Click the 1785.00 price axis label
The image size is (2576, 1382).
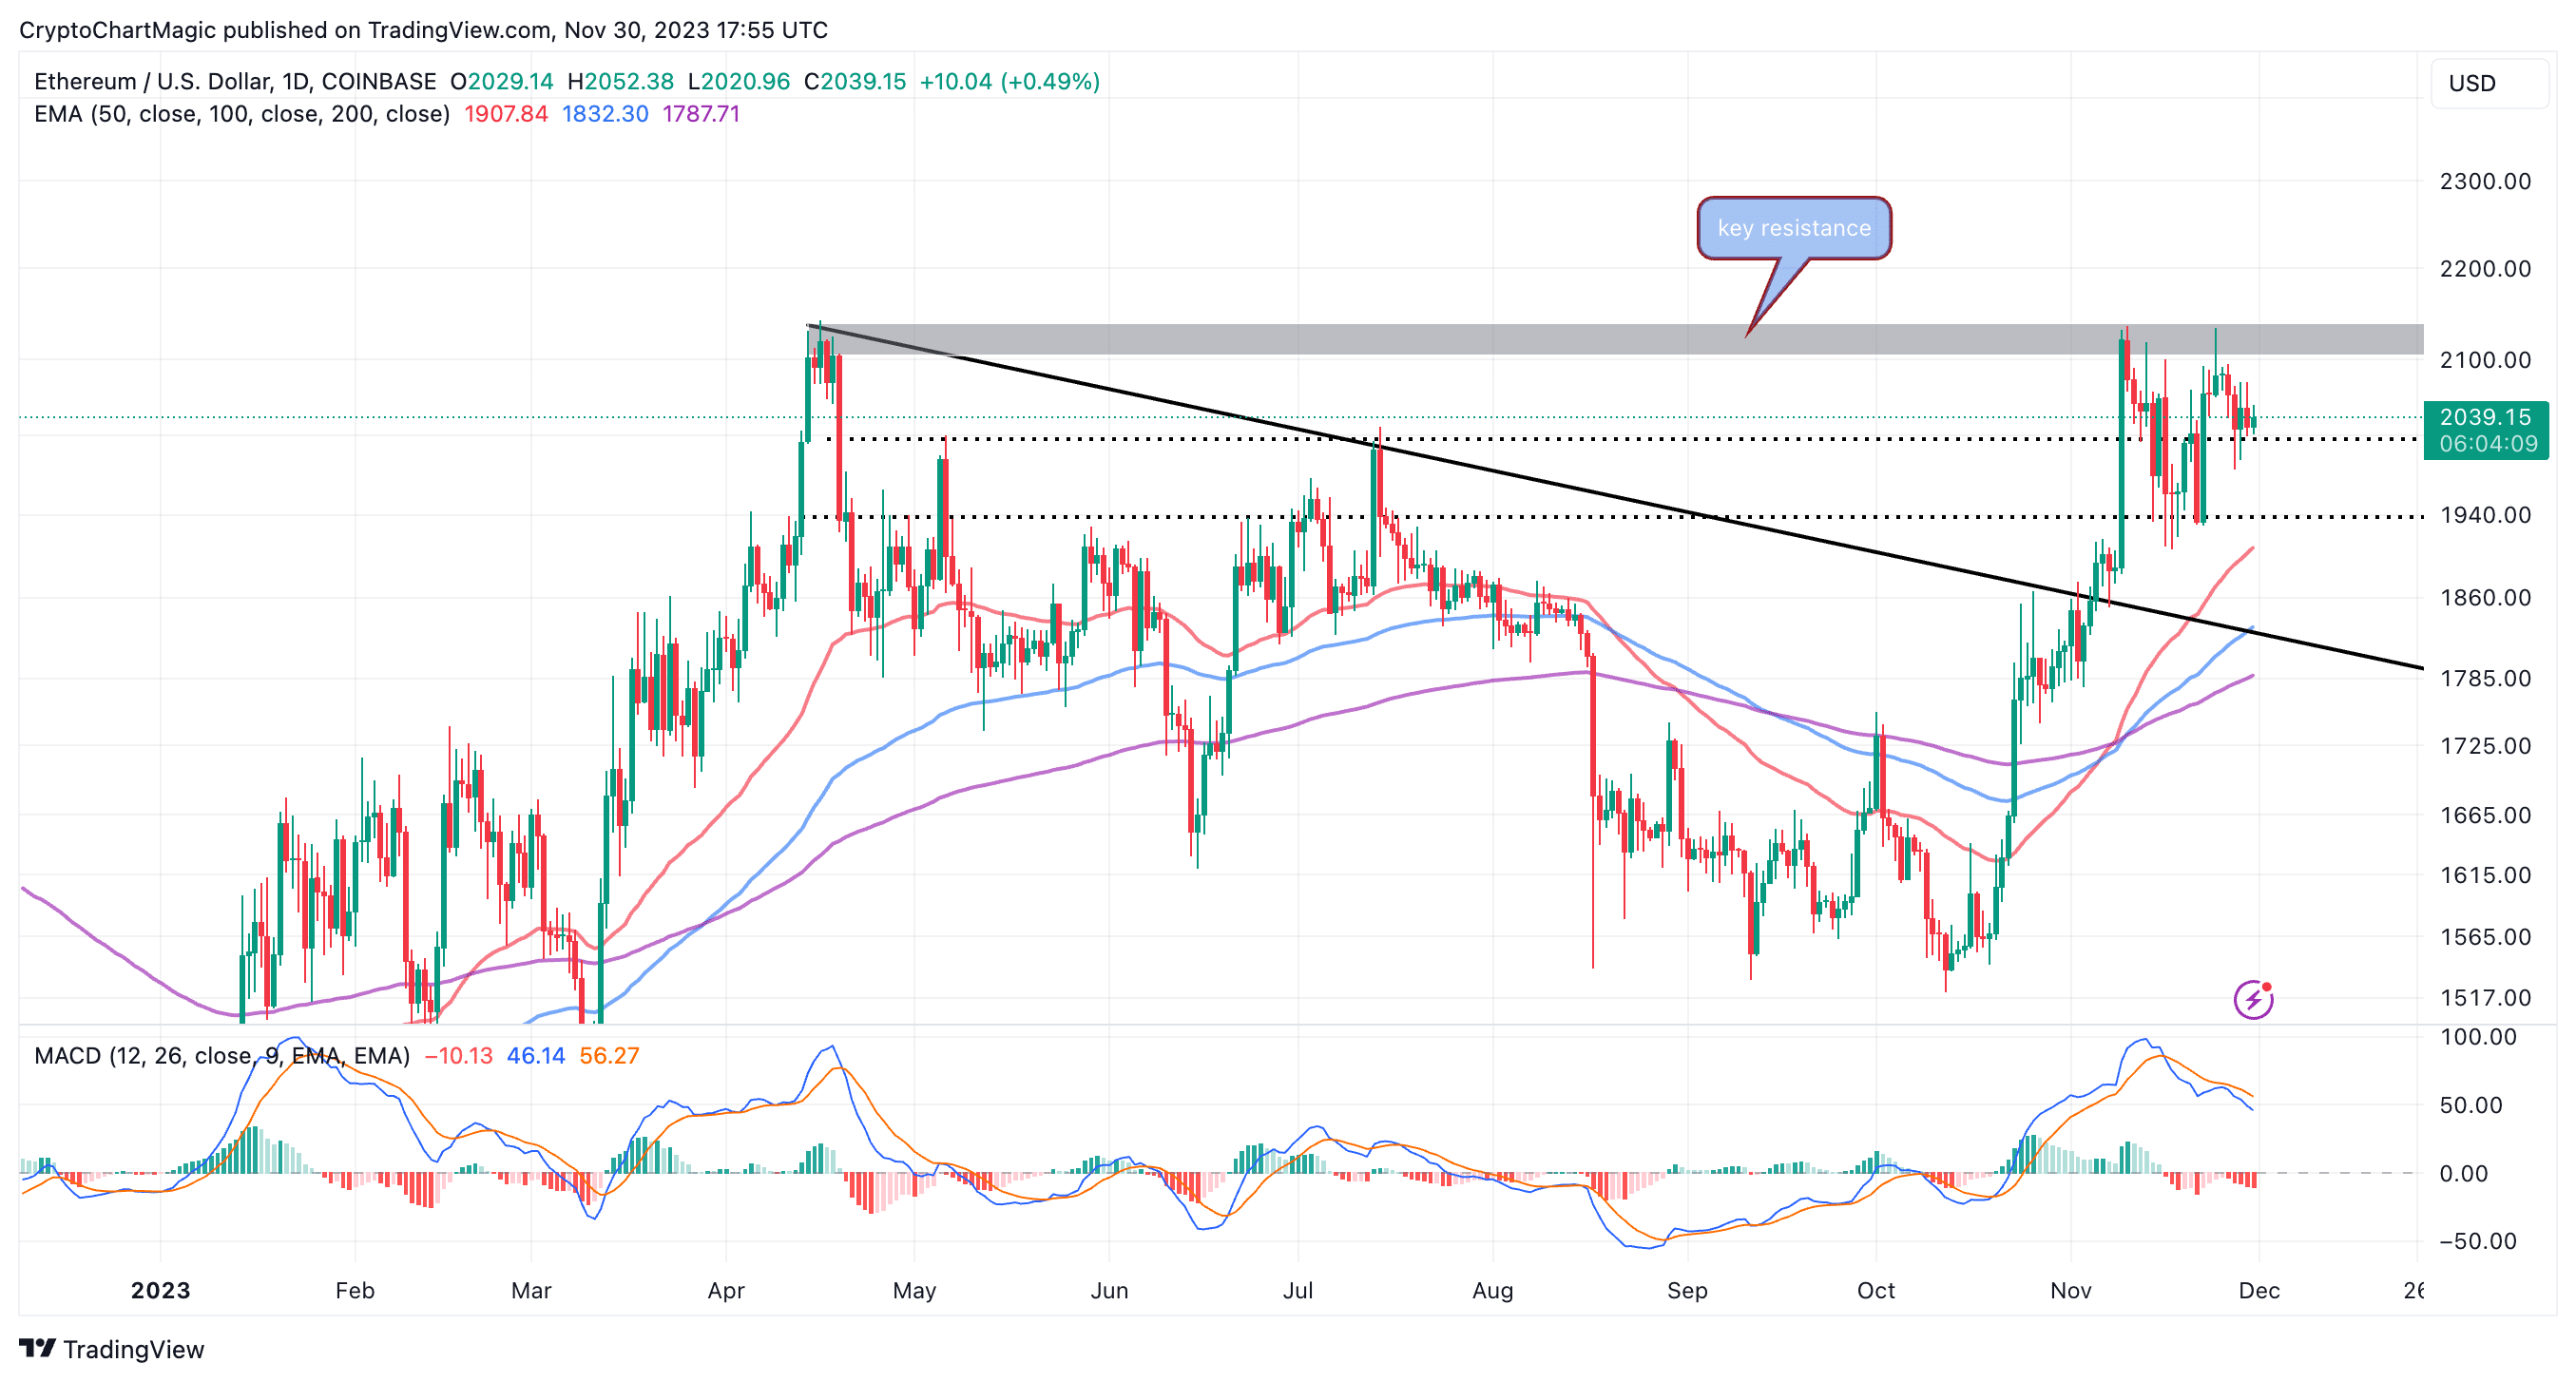(x=2485, y=678)
